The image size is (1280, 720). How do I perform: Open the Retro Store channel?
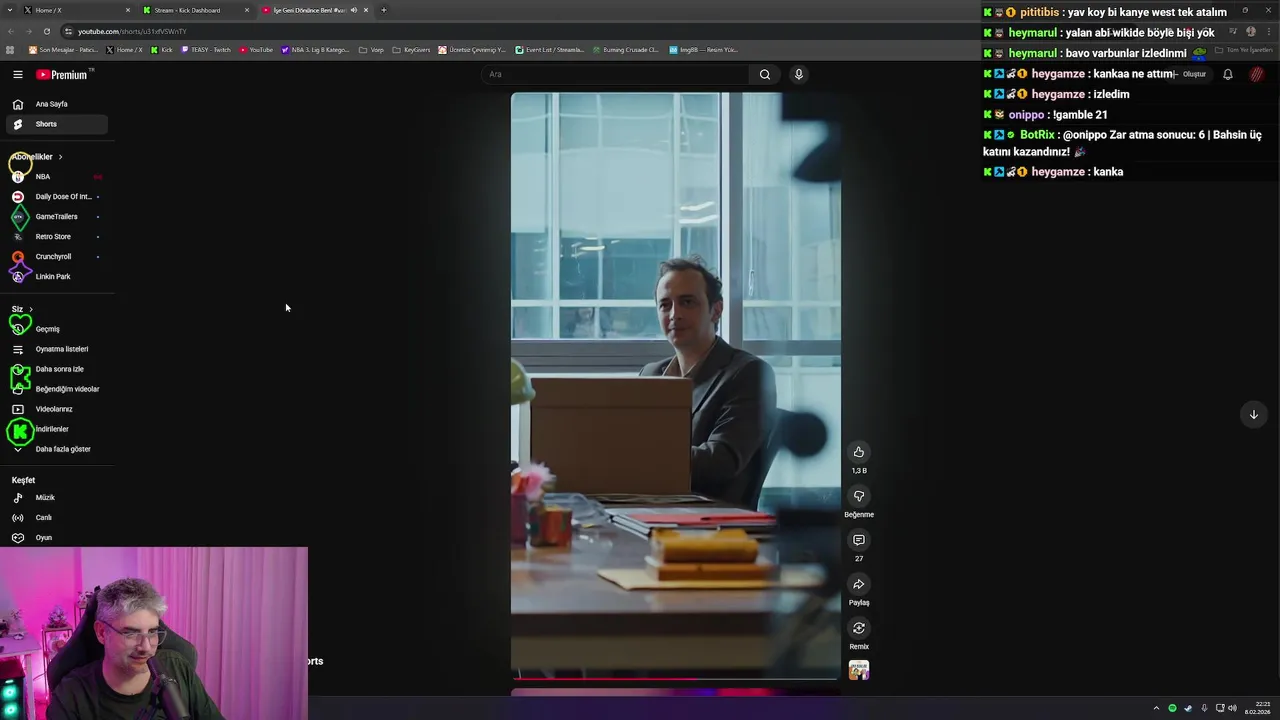(56, 237)
